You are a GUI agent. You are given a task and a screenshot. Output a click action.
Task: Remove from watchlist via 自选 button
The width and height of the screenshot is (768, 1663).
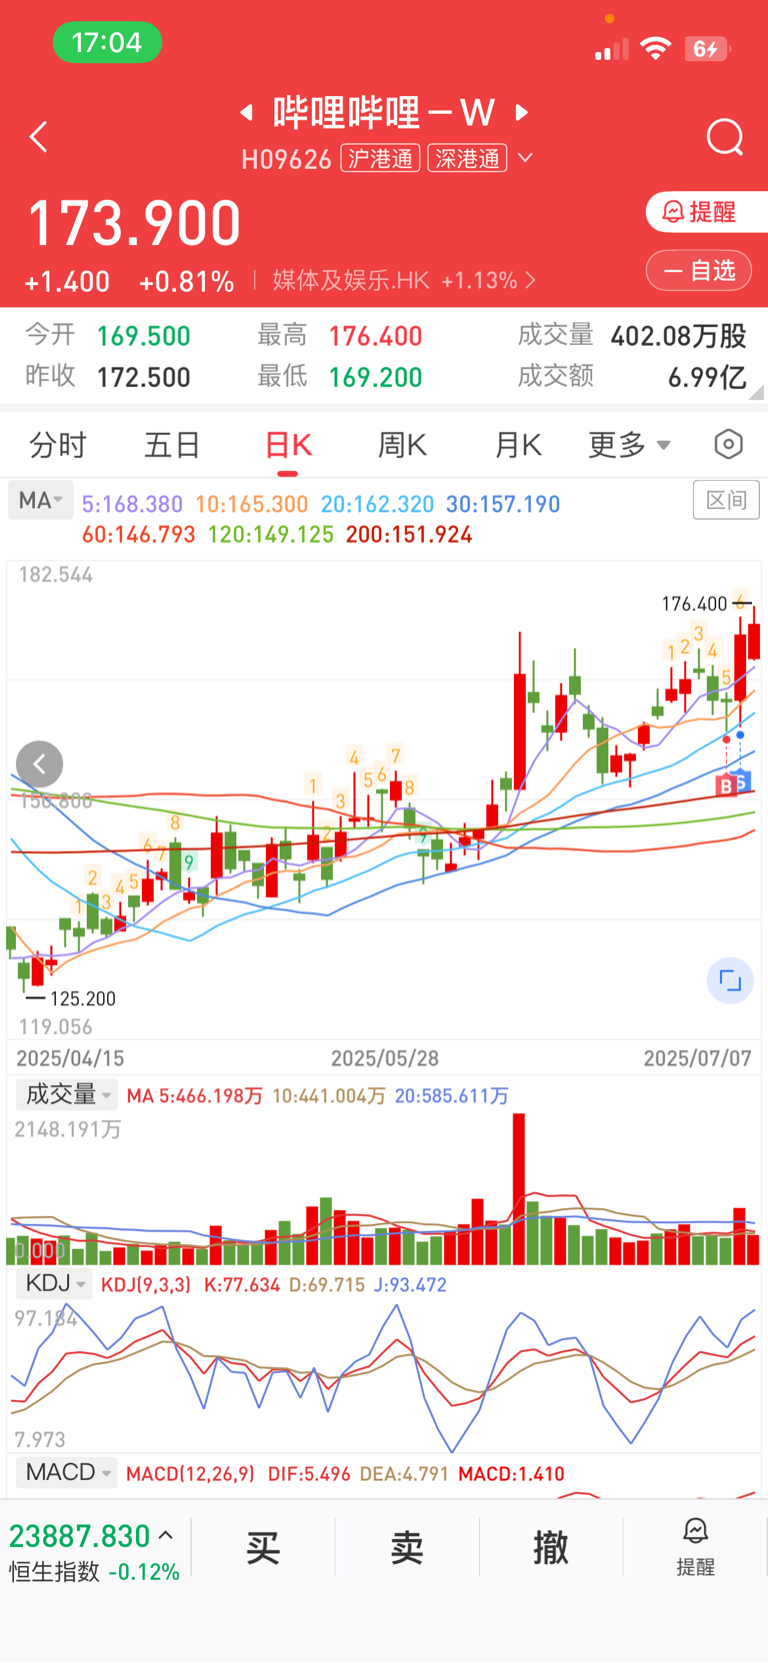click(x=699, y=270)
